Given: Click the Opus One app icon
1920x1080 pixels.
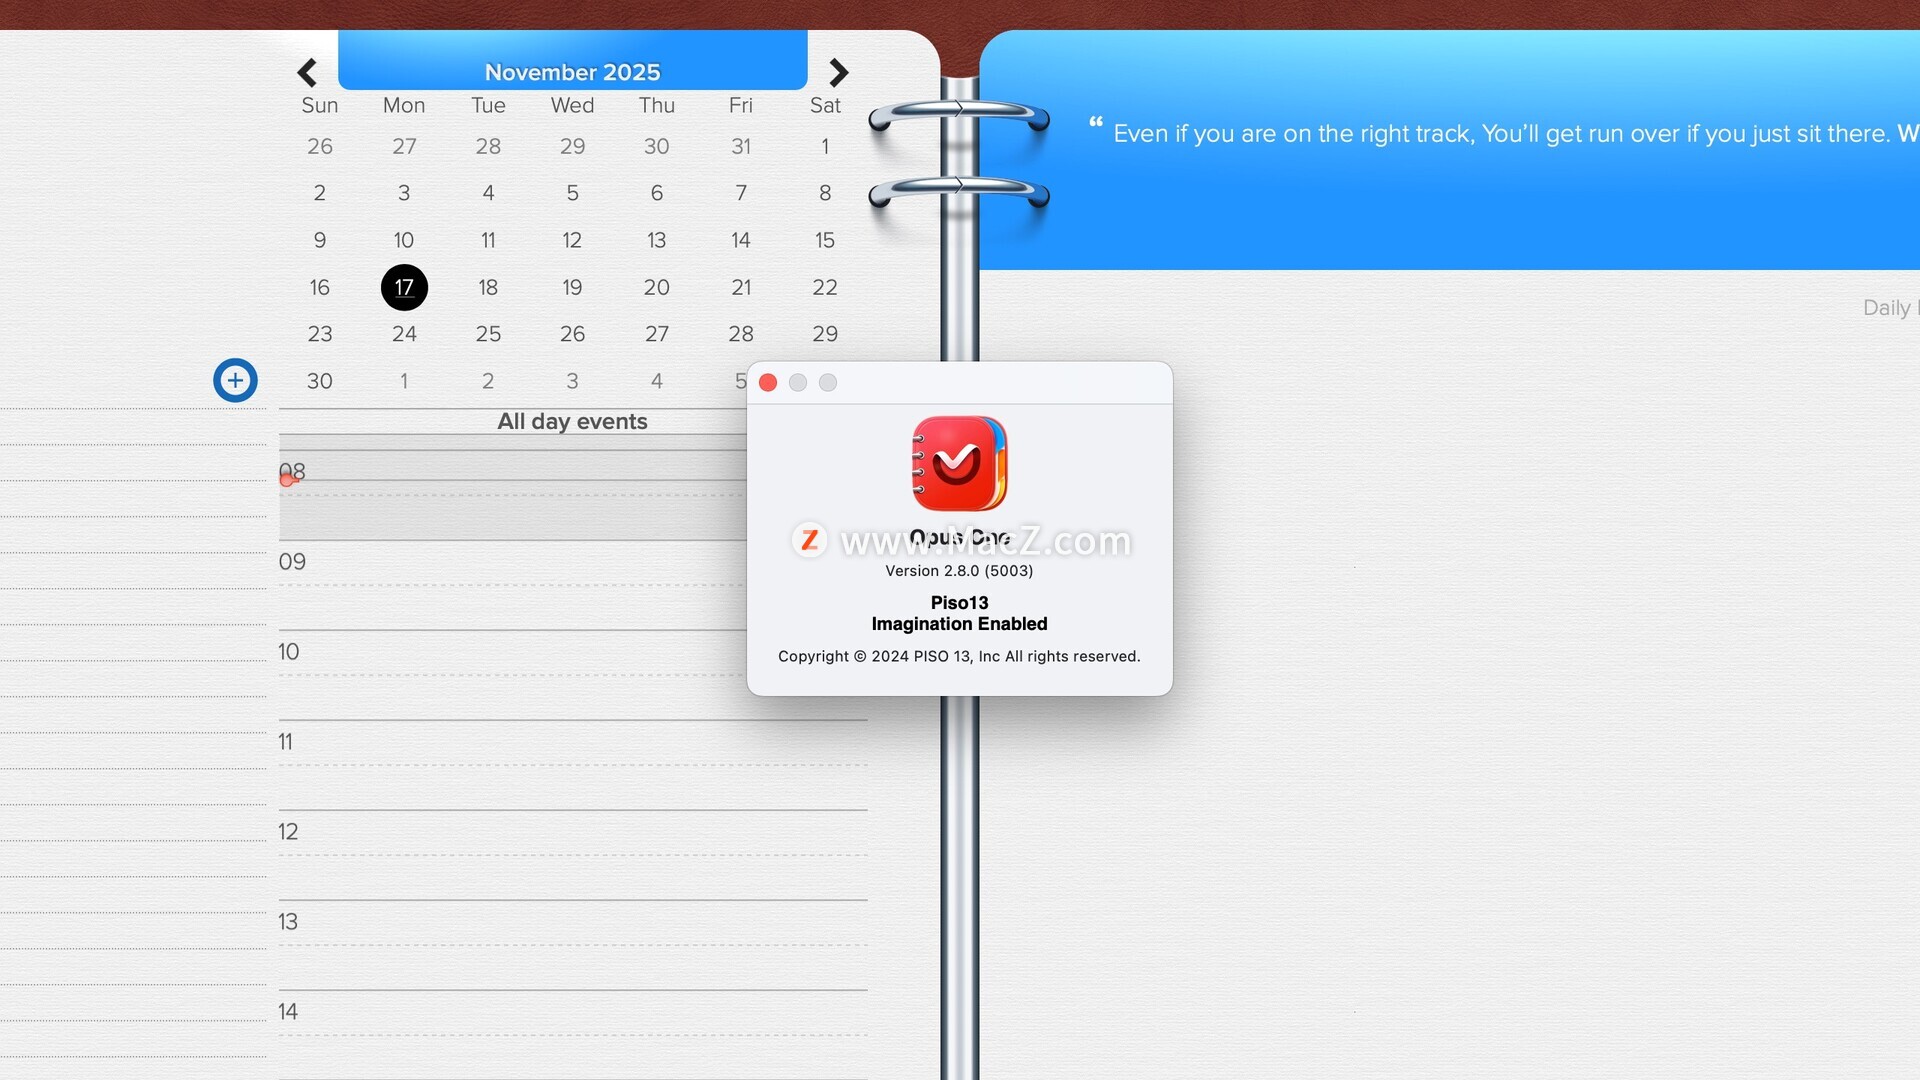Looking at the screenshot, I should tap(959, 463).
